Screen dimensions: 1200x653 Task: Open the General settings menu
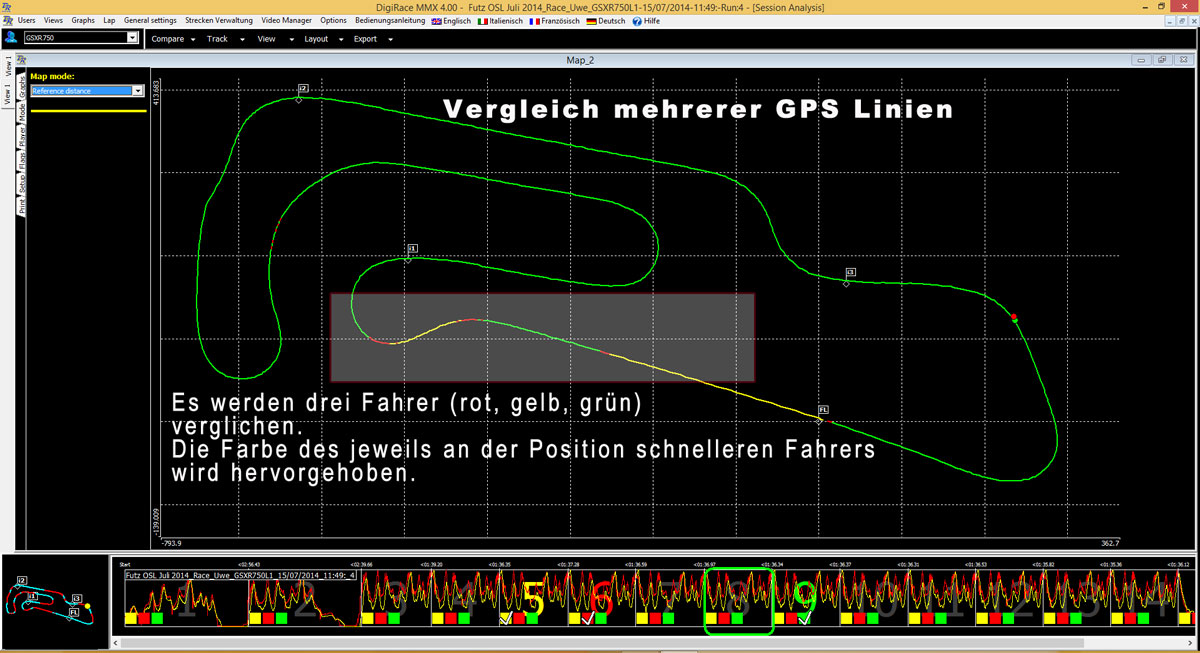pyautogui.click(x=150, y=20)
